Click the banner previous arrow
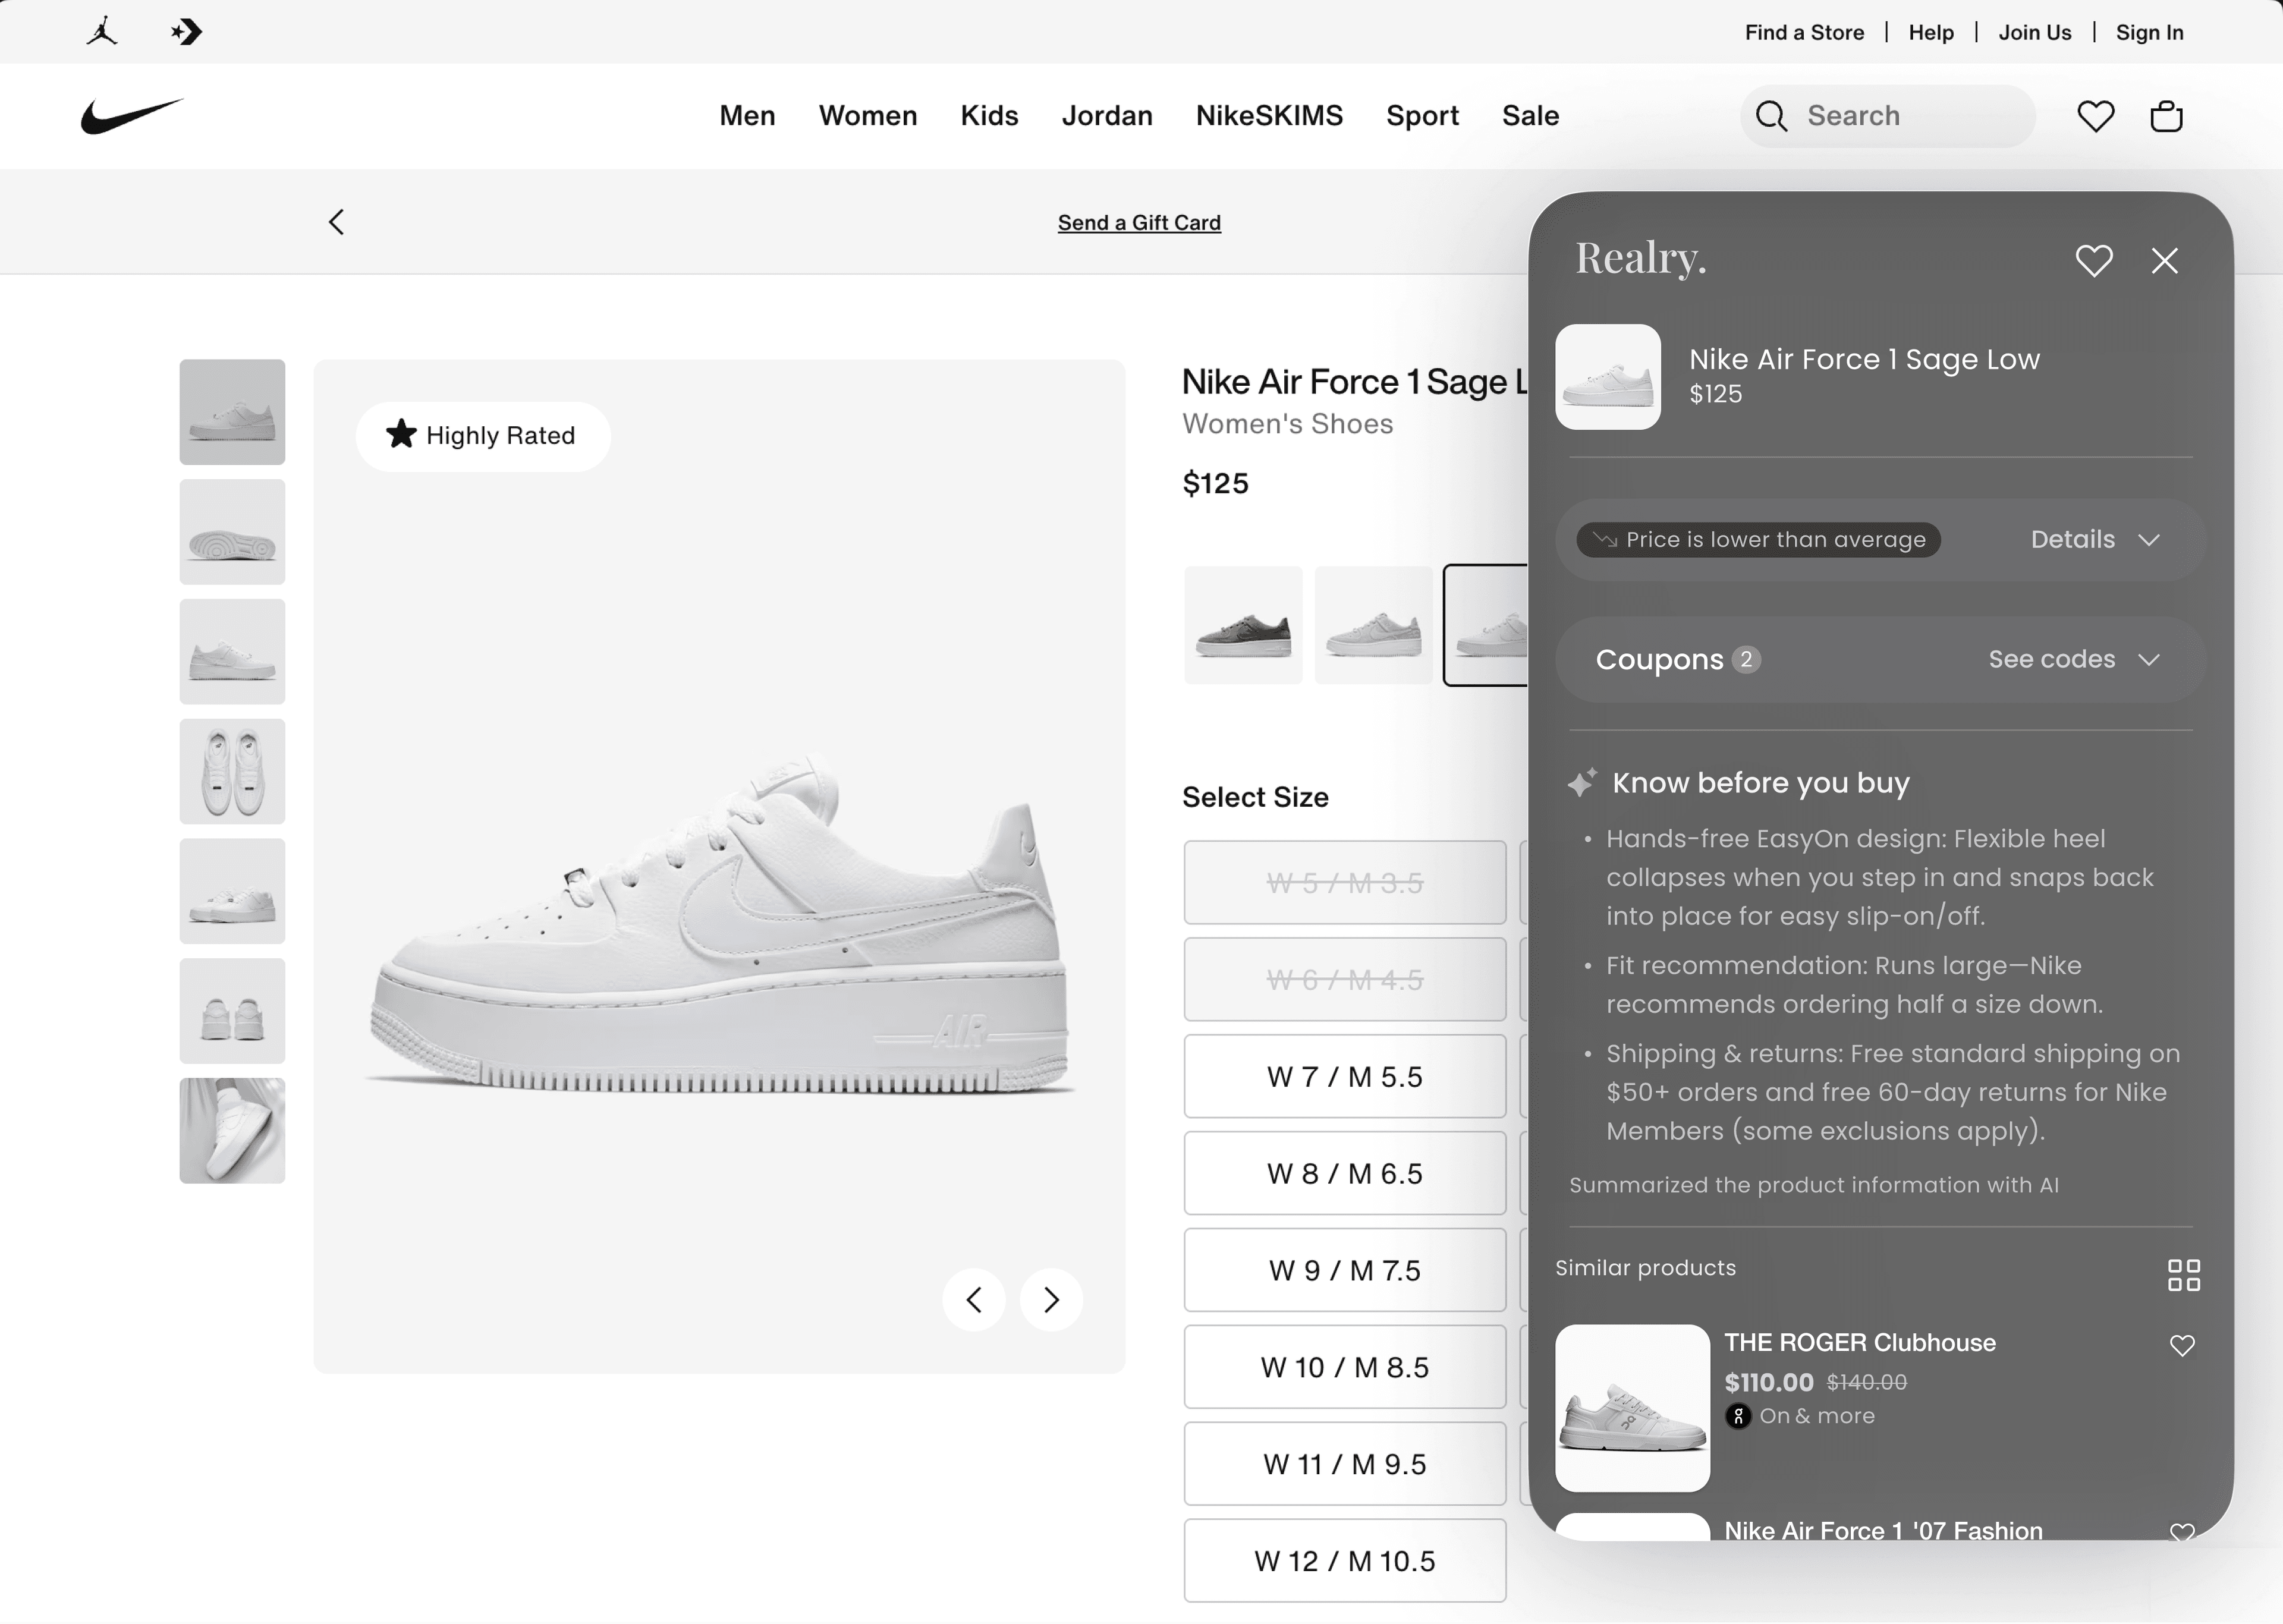 pos(336,222)
